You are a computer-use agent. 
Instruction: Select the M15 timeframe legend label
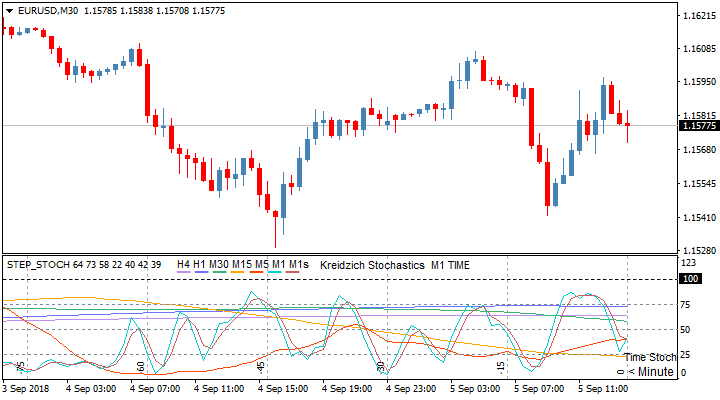pos(242,265)
